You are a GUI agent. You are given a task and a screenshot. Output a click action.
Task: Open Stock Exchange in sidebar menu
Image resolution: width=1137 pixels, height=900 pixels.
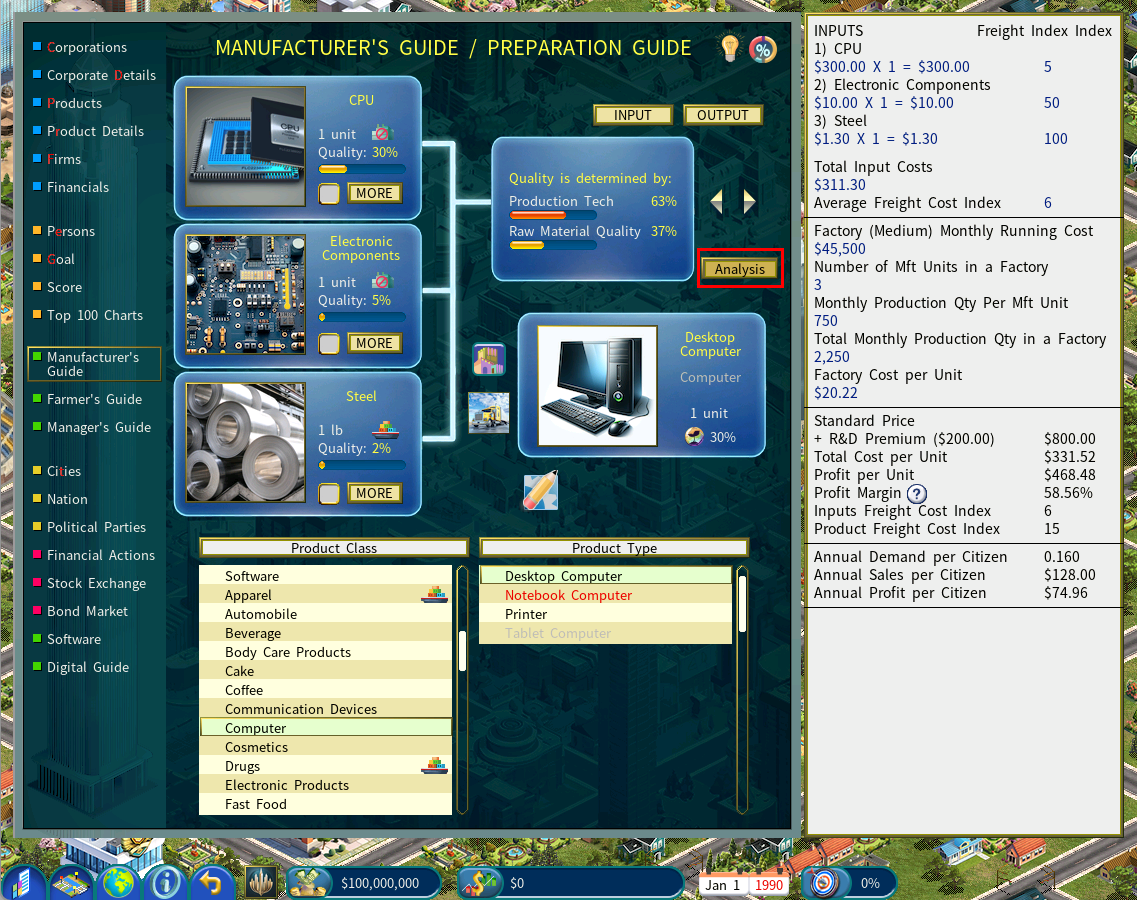(96, 583)
